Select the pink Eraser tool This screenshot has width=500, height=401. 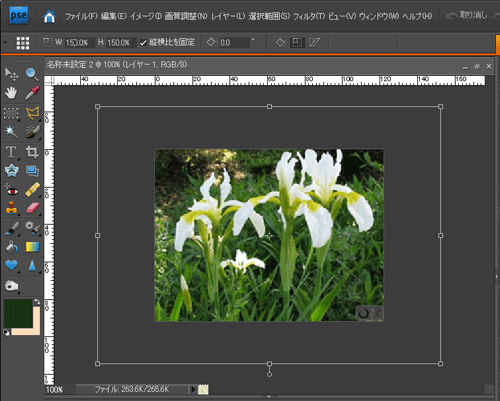click(x=32, y=208)
